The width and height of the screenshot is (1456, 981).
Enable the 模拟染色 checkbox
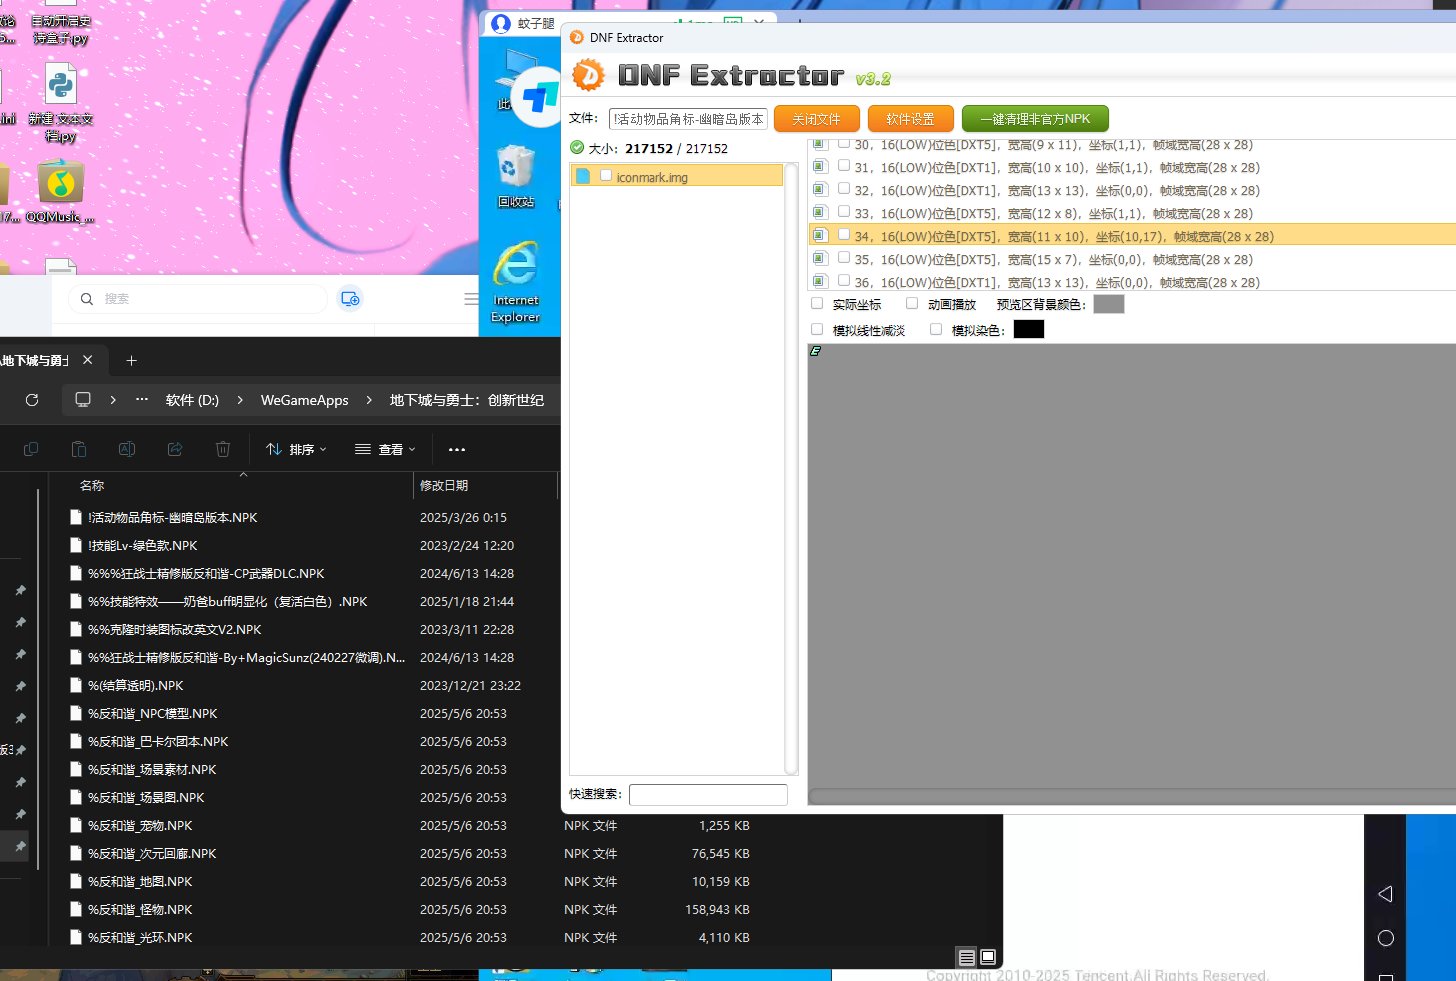tap(936, 330)
